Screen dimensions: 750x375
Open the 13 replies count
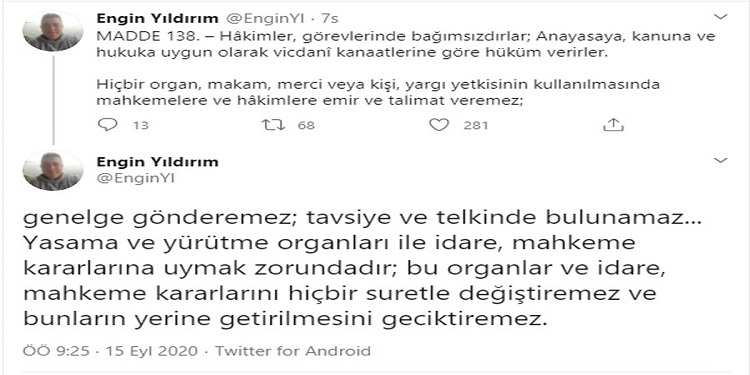tap(141, 125)
